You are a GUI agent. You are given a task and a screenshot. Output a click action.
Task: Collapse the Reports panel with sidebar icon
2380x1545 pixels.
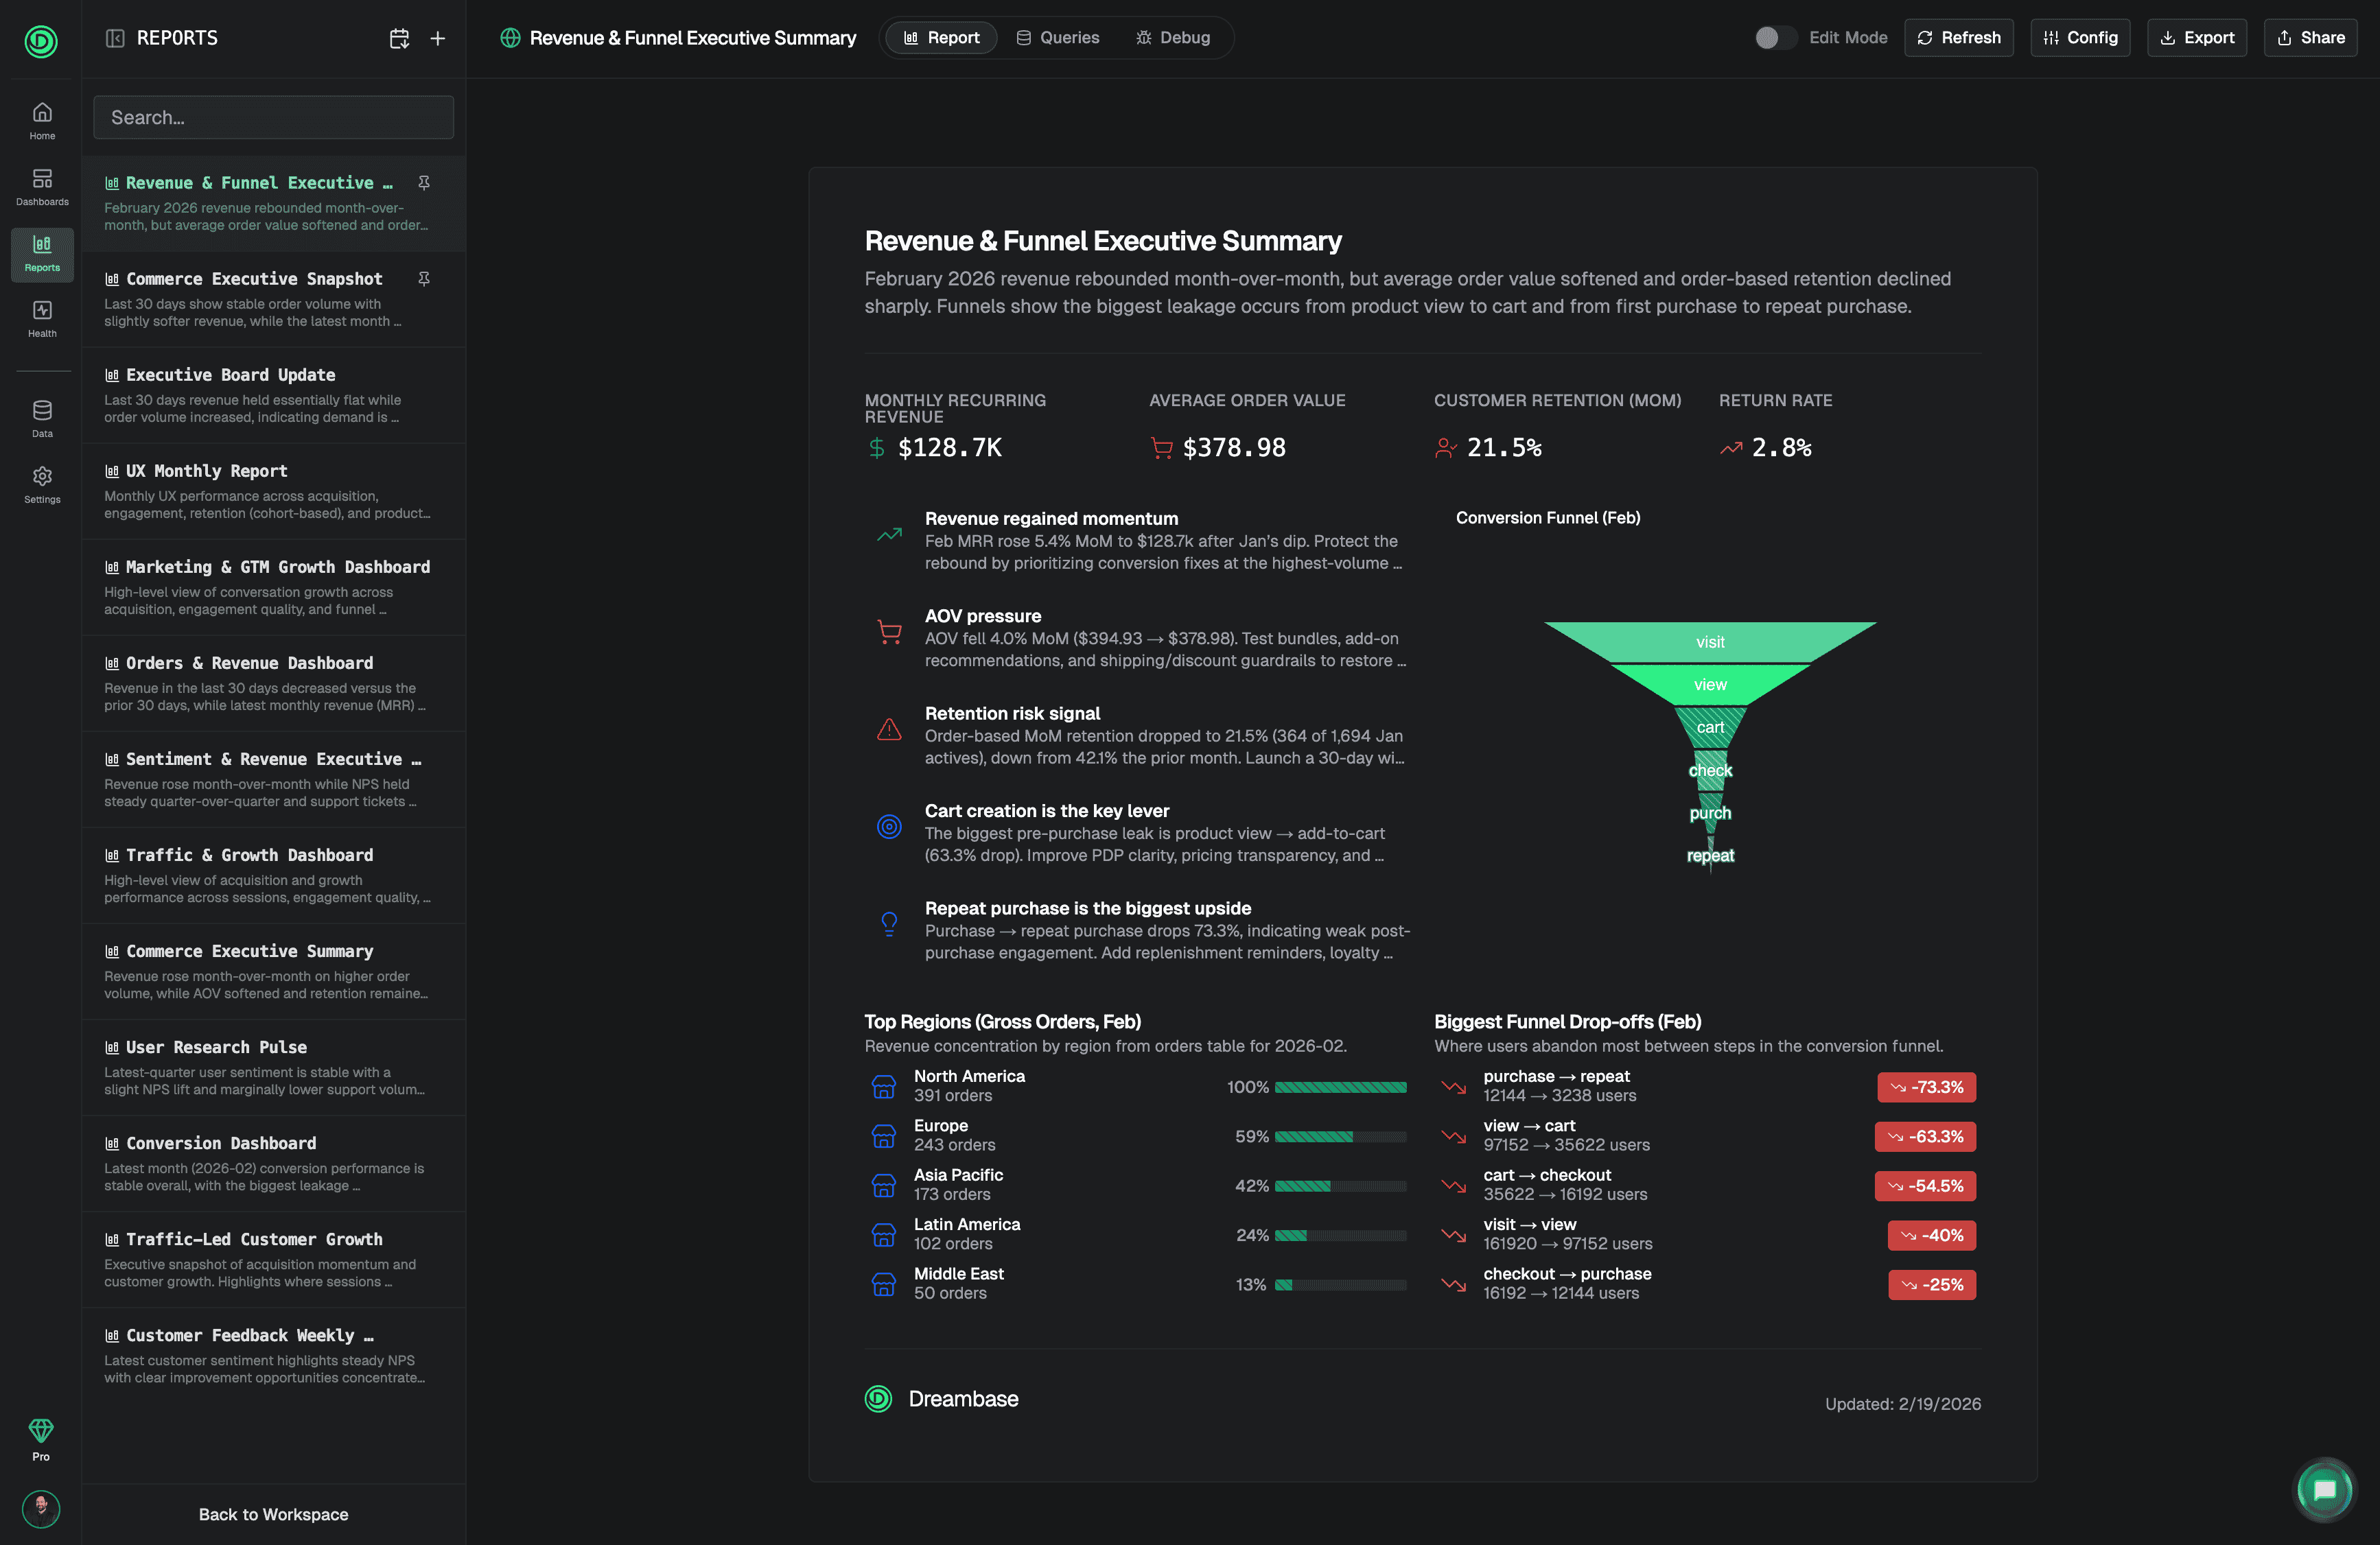click(115, 38)
